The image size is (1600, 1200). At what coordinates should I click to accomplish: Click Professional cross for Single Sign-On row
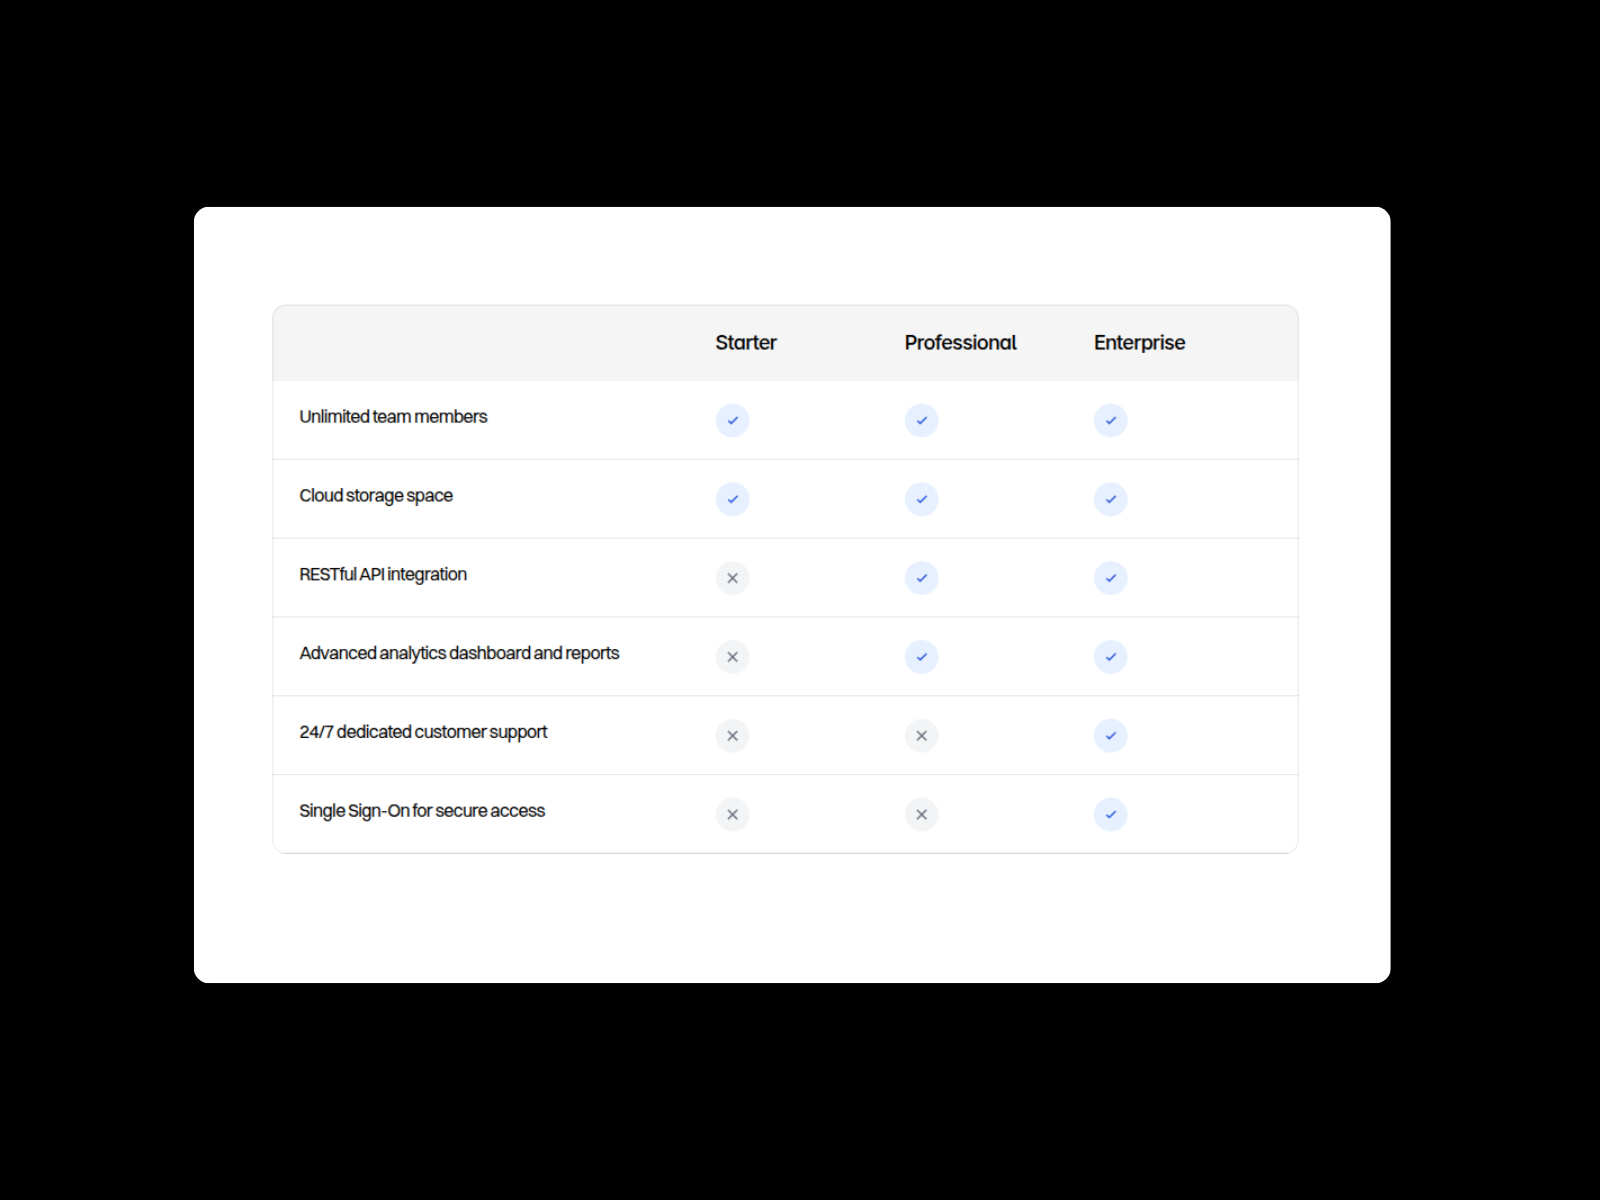(921, 814)
